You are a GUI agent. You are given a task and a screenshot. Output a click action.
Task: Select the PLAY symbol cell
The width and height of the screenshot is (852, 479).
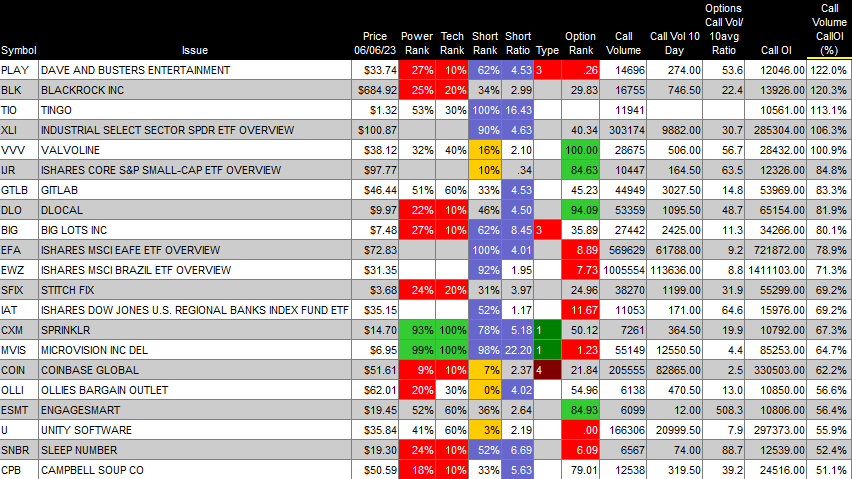(x=19, y=70)
